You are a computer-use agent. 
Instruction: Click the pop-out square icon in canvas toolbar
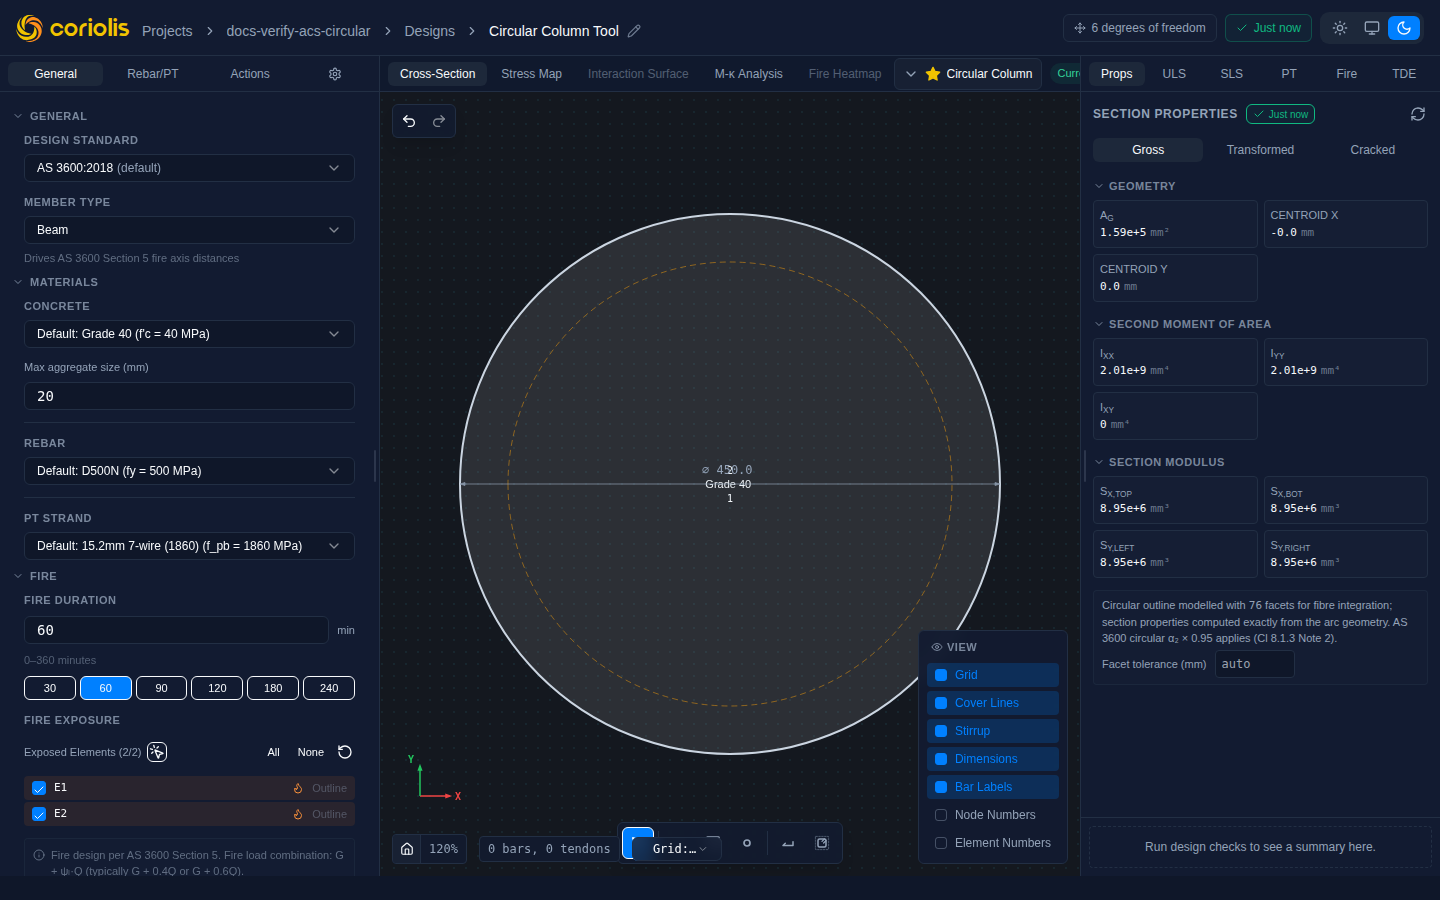pyautogui.click(x=822, y=843)
